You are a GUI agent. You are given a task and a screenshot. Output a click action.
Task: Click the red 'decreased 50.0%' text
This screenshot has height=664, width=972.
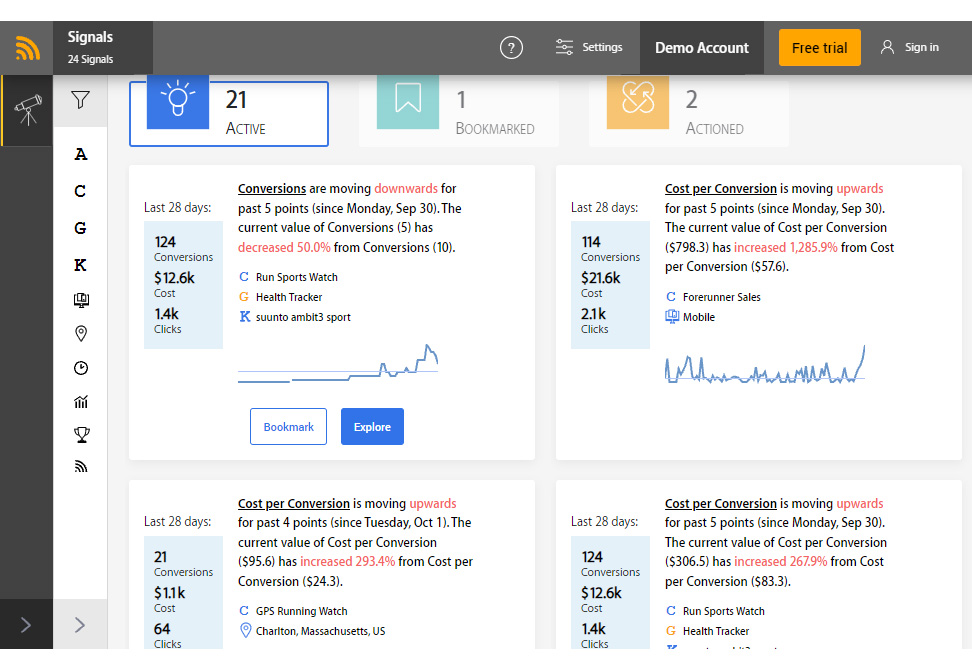(284, 247)
